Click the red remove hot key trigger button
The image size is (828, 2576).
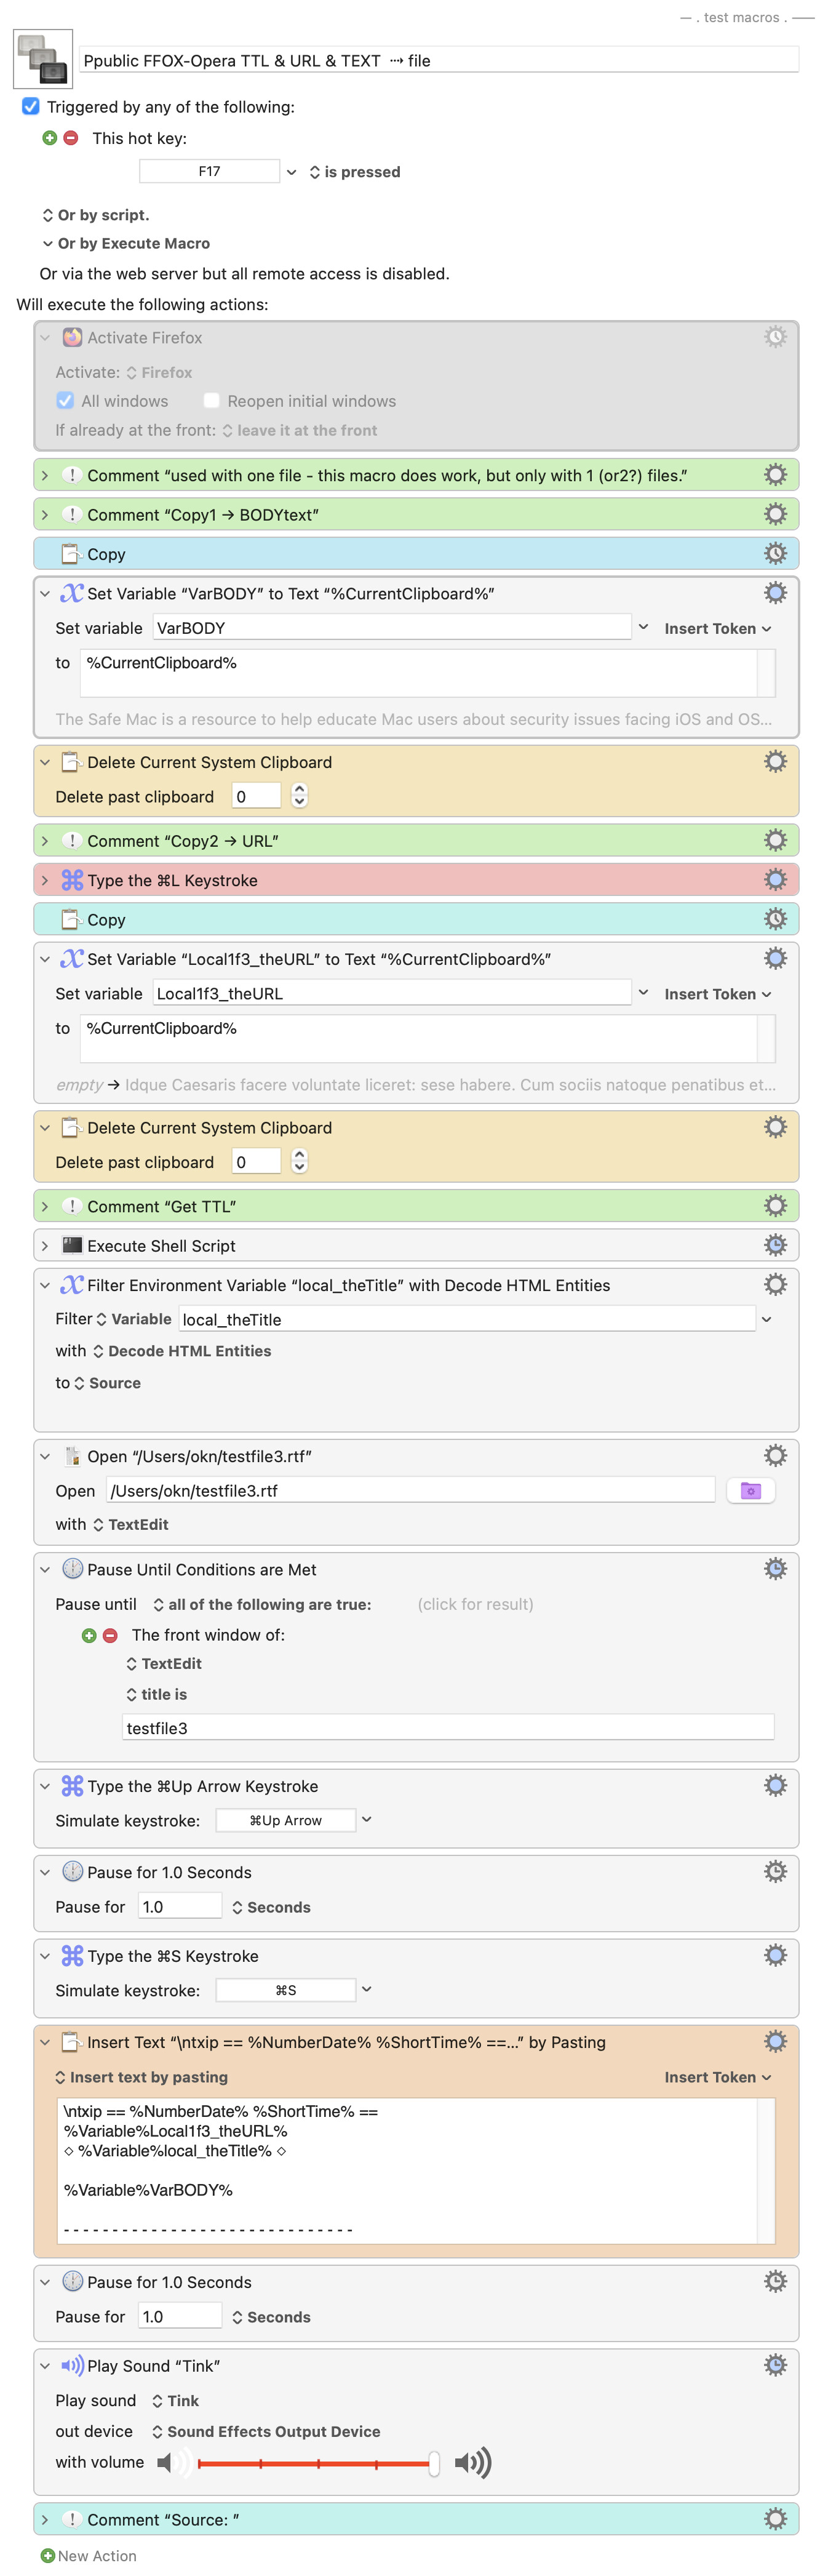[71, 138]
